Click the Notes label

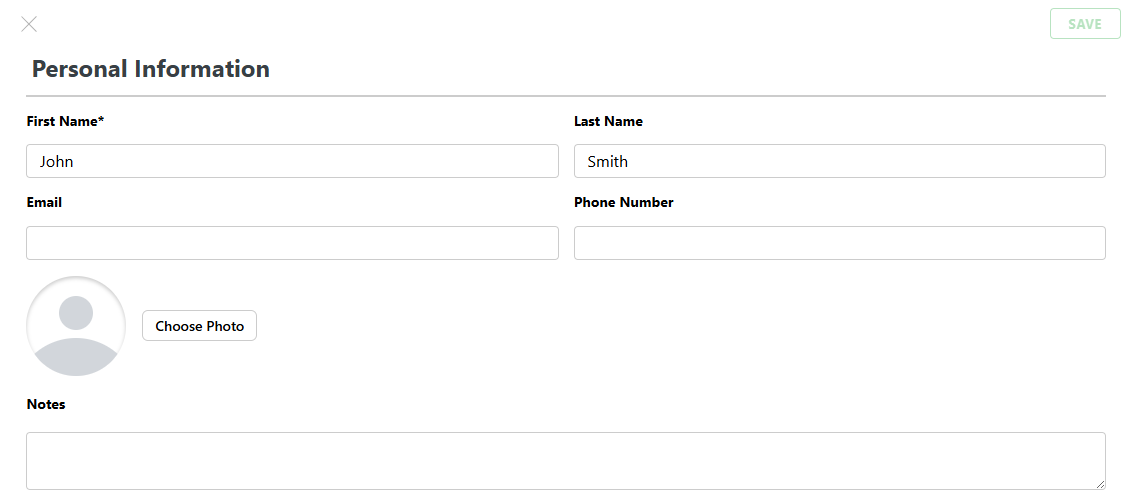(46, 404)
